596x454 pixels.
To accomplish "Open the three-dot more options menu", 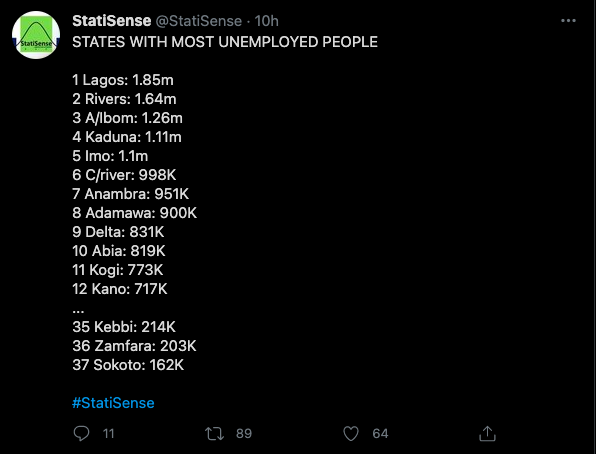I will (x=568, y=21).
